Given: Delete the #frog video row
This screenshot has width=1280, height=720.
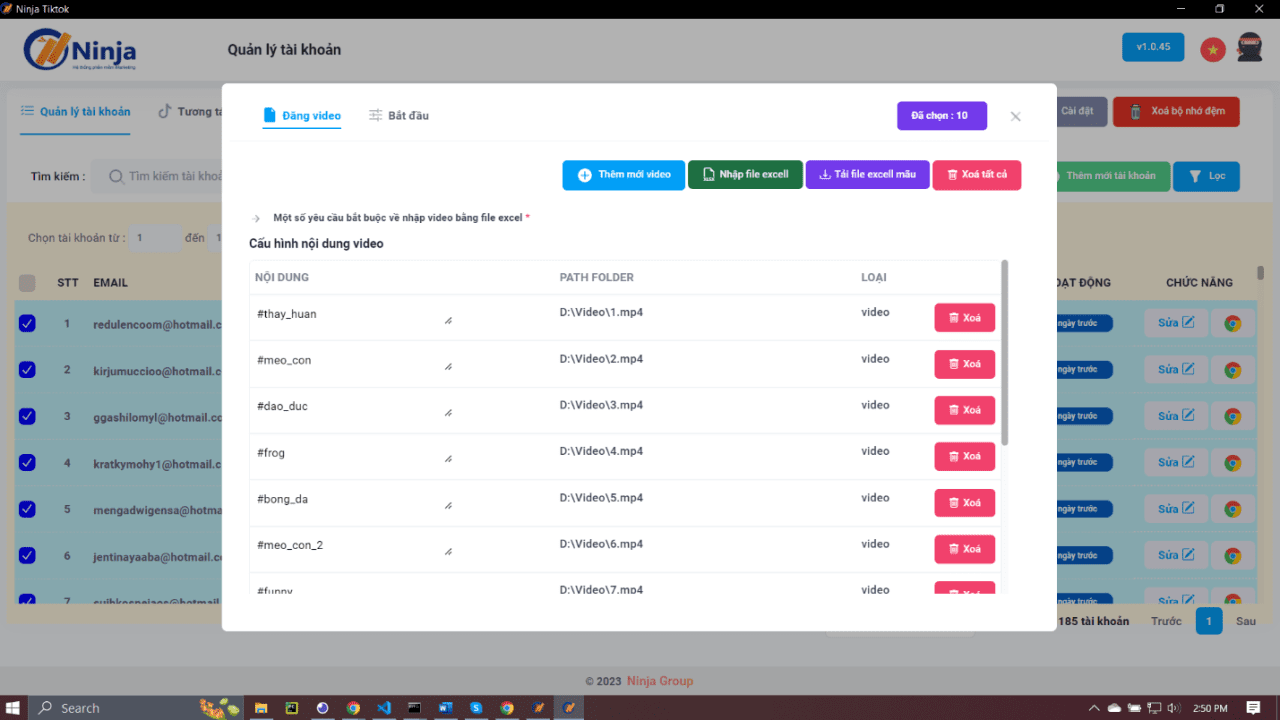Looking at the screenshot, I should (x=964, y=456).
